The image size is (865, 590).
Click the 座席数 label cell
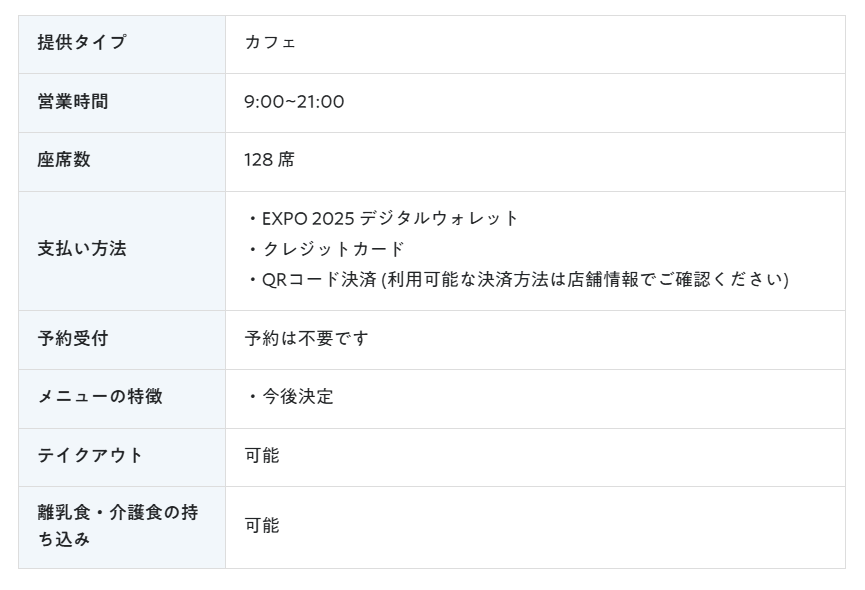(122, 162)
